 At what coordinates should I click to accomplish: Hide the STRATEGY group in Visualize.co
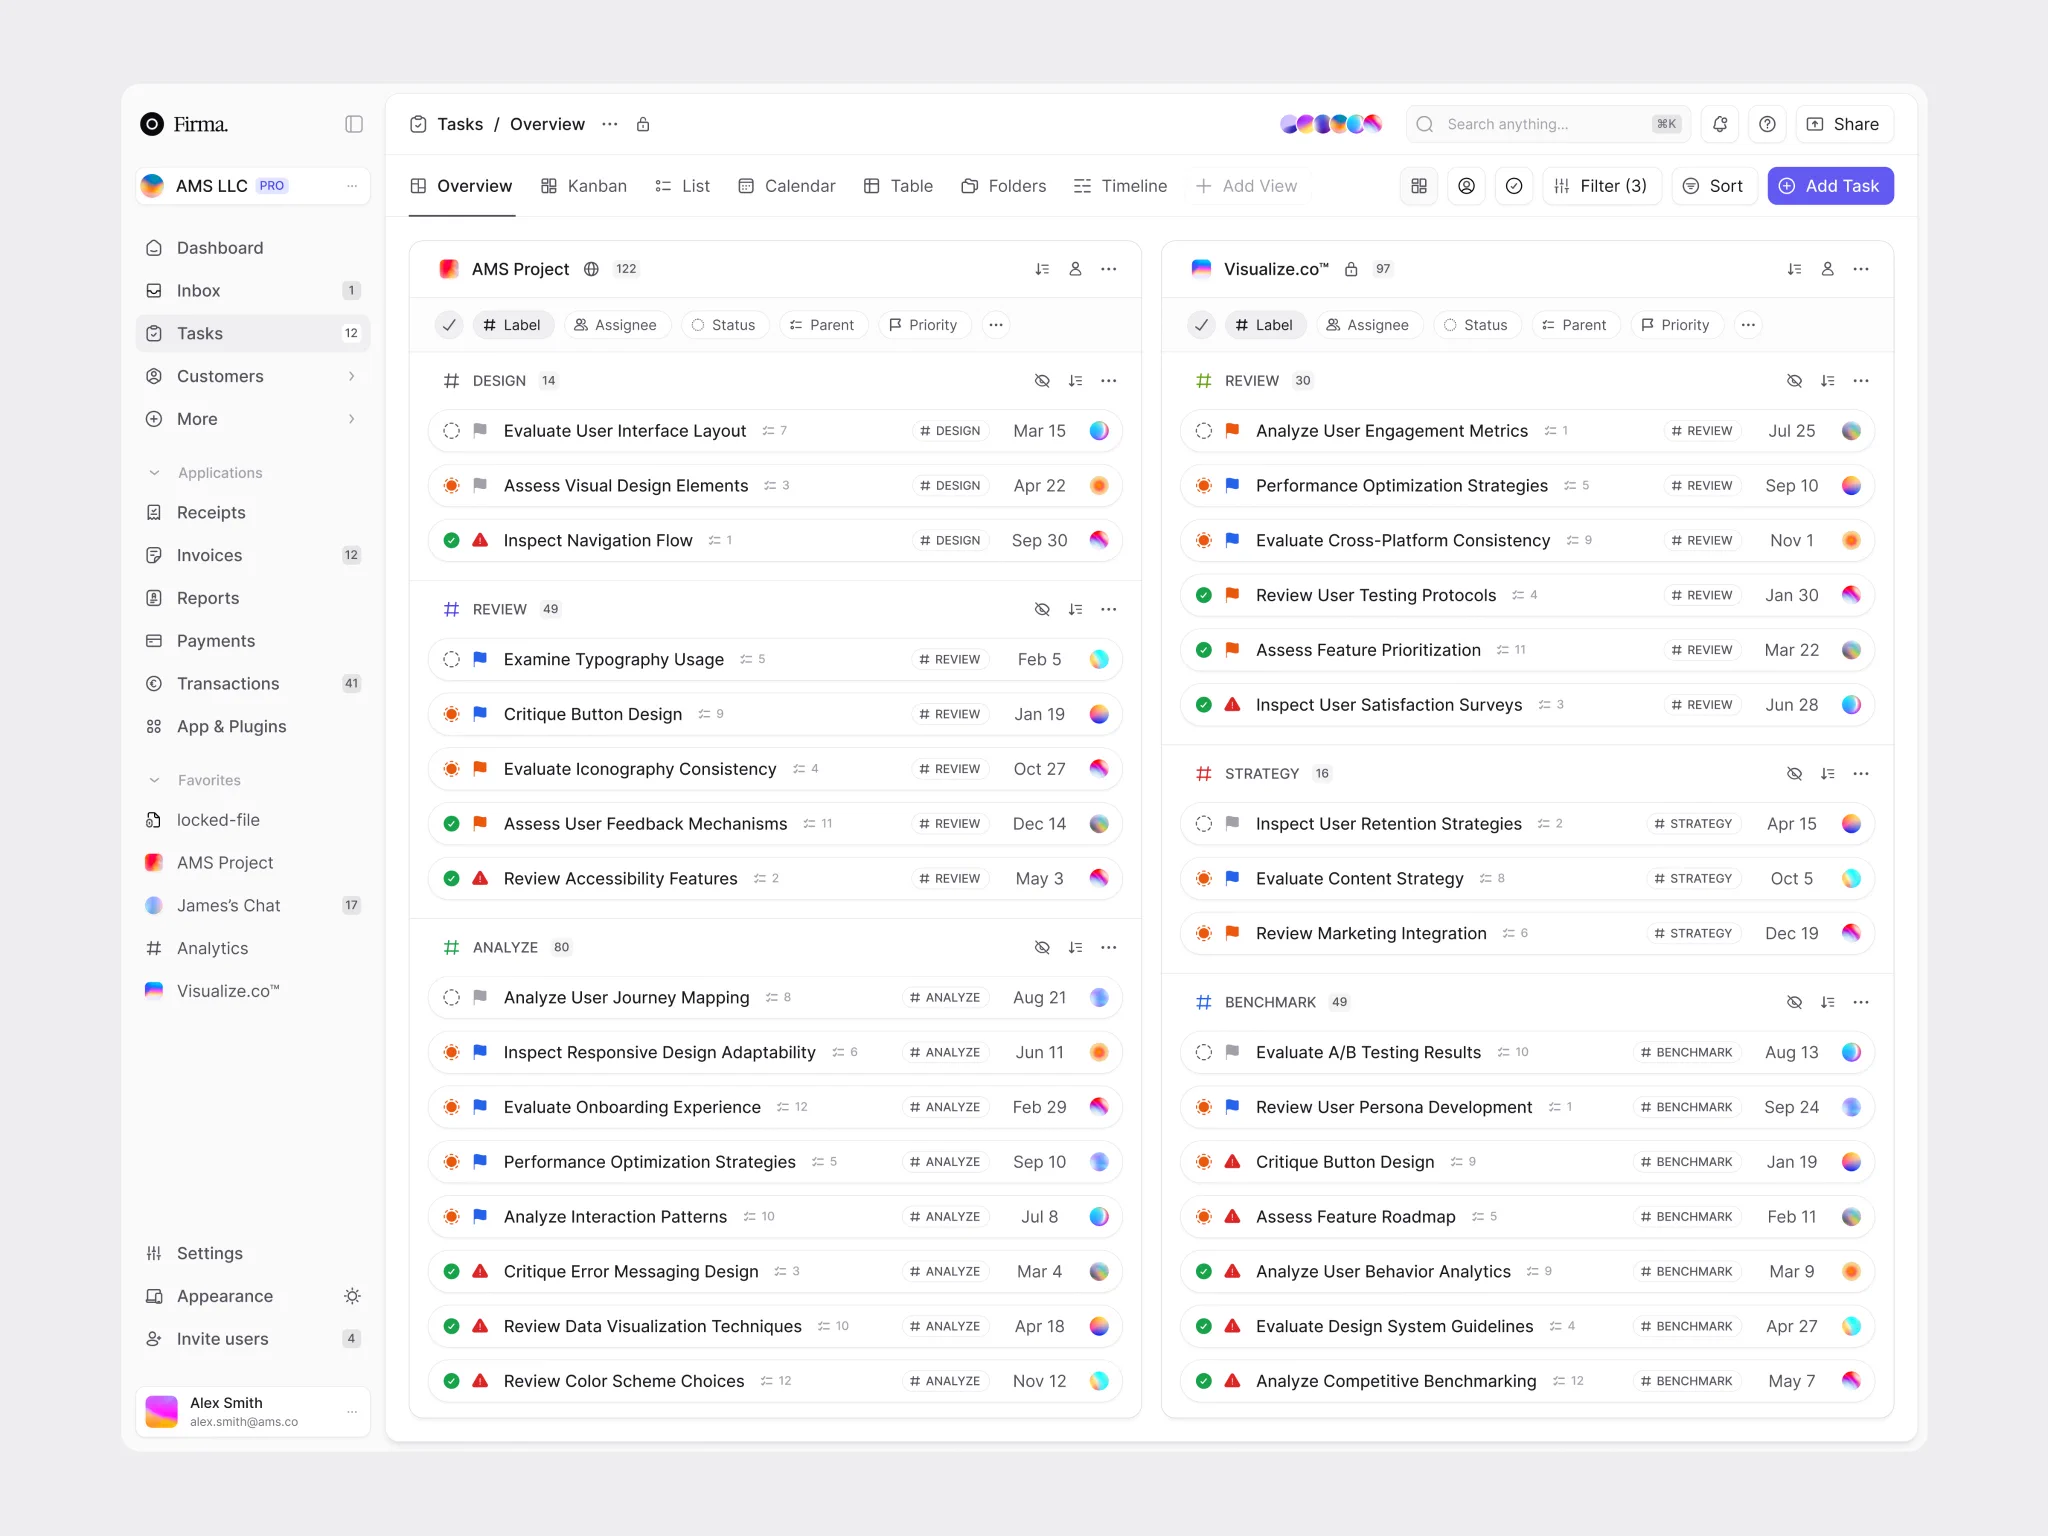click(1794, 774)
